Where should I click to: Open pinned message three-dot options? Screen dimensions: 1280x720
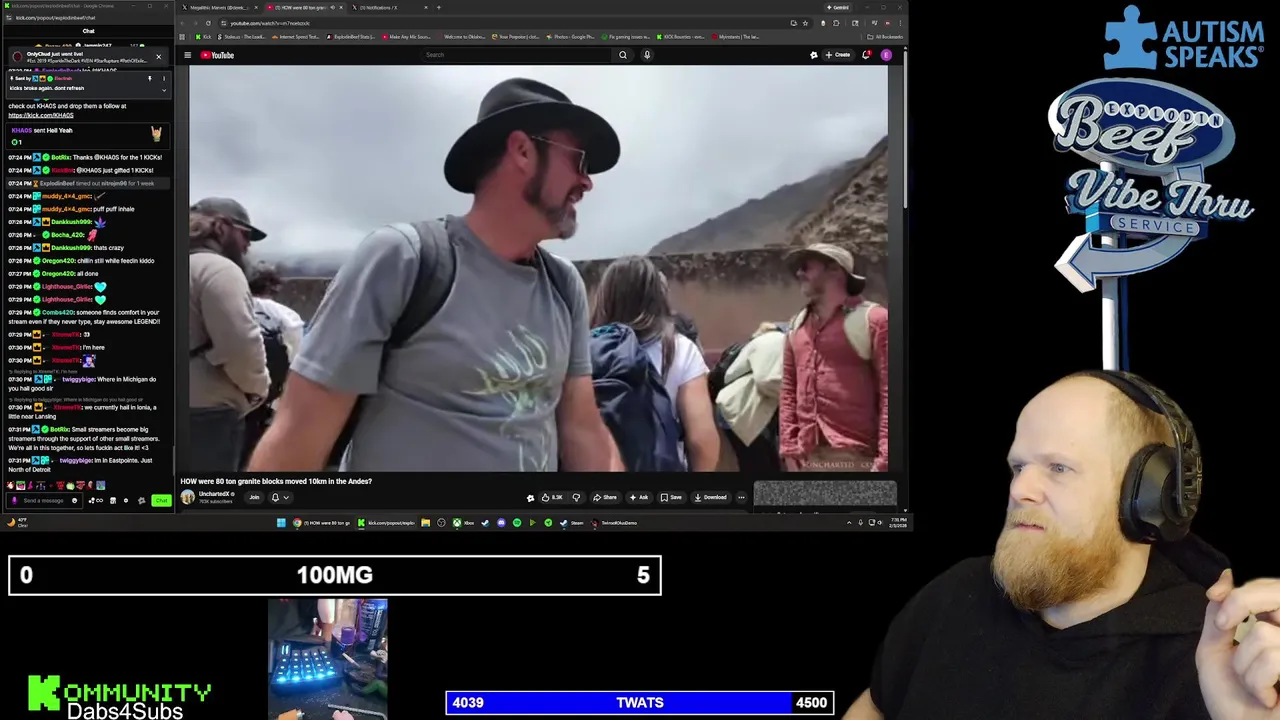tap(164, 78)
